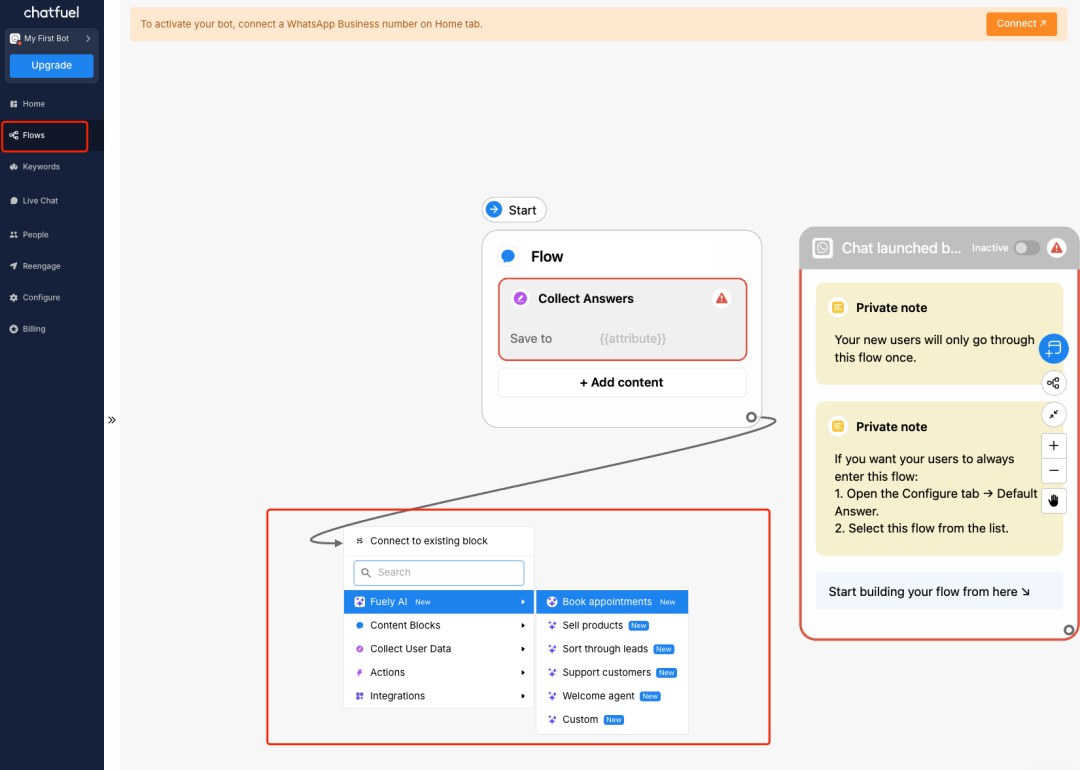Image resolution: width=1080 pixels, height=770 pixels.
Task: Choose Welcome agent option
Action: [x=612, y=696]
